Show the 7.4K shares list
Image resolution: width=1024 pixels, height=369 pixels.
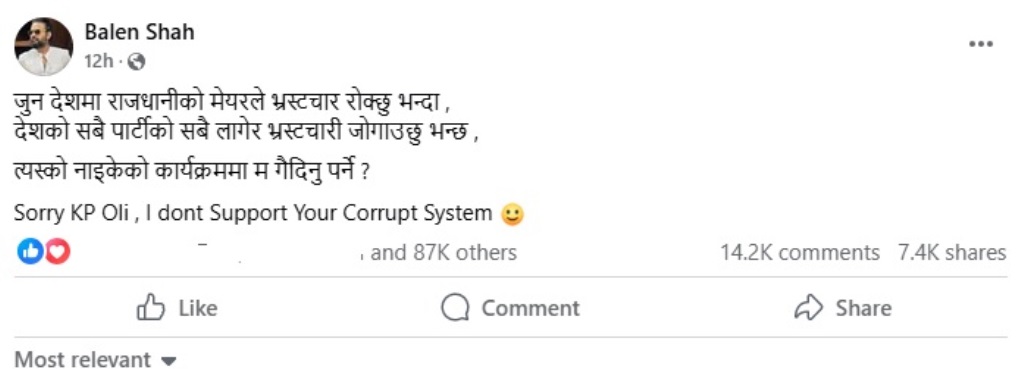tap(952, 253)
